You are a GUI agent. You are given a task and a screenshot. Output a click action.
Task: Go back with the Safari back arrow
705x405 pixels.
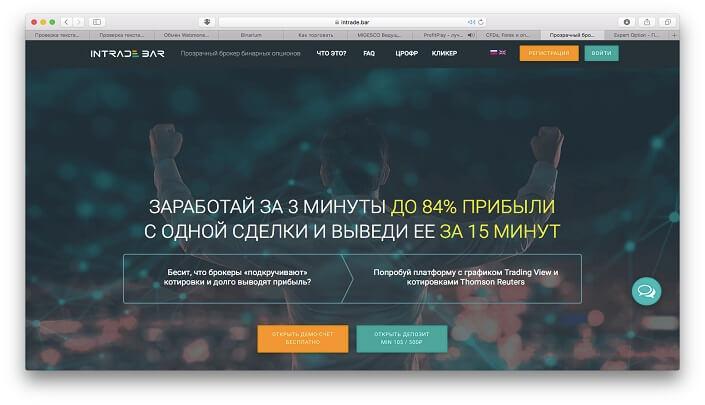point(67,22)
